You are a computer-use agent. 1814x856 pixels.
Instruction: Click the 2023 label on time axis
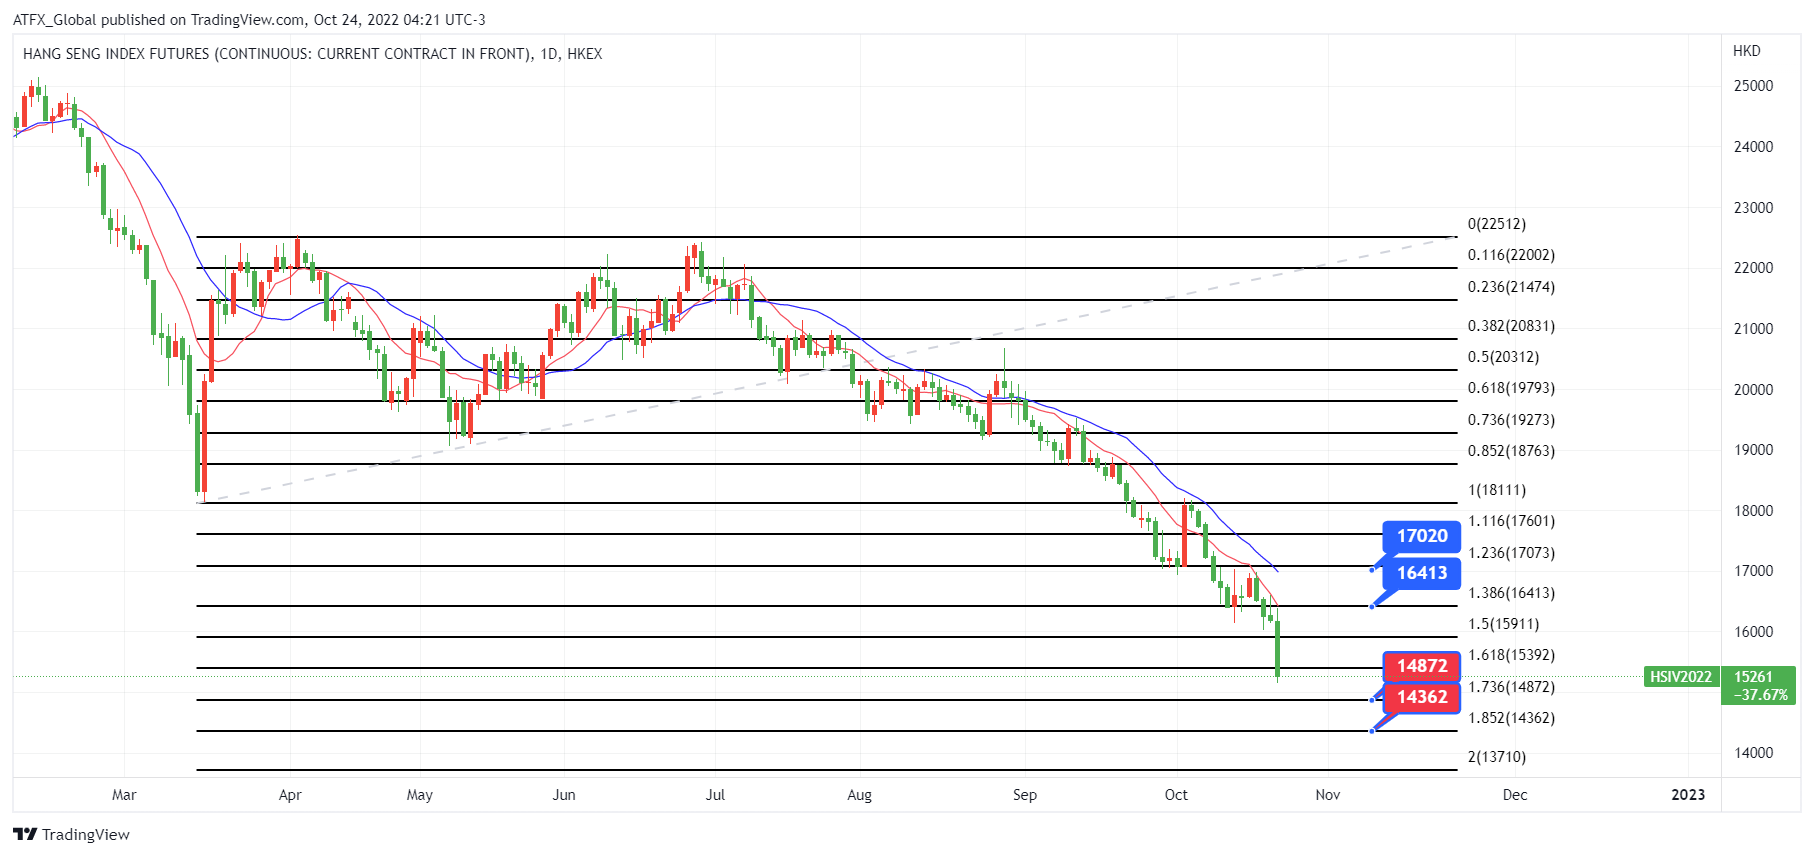pyautogui.click(x=1689, y=795)
